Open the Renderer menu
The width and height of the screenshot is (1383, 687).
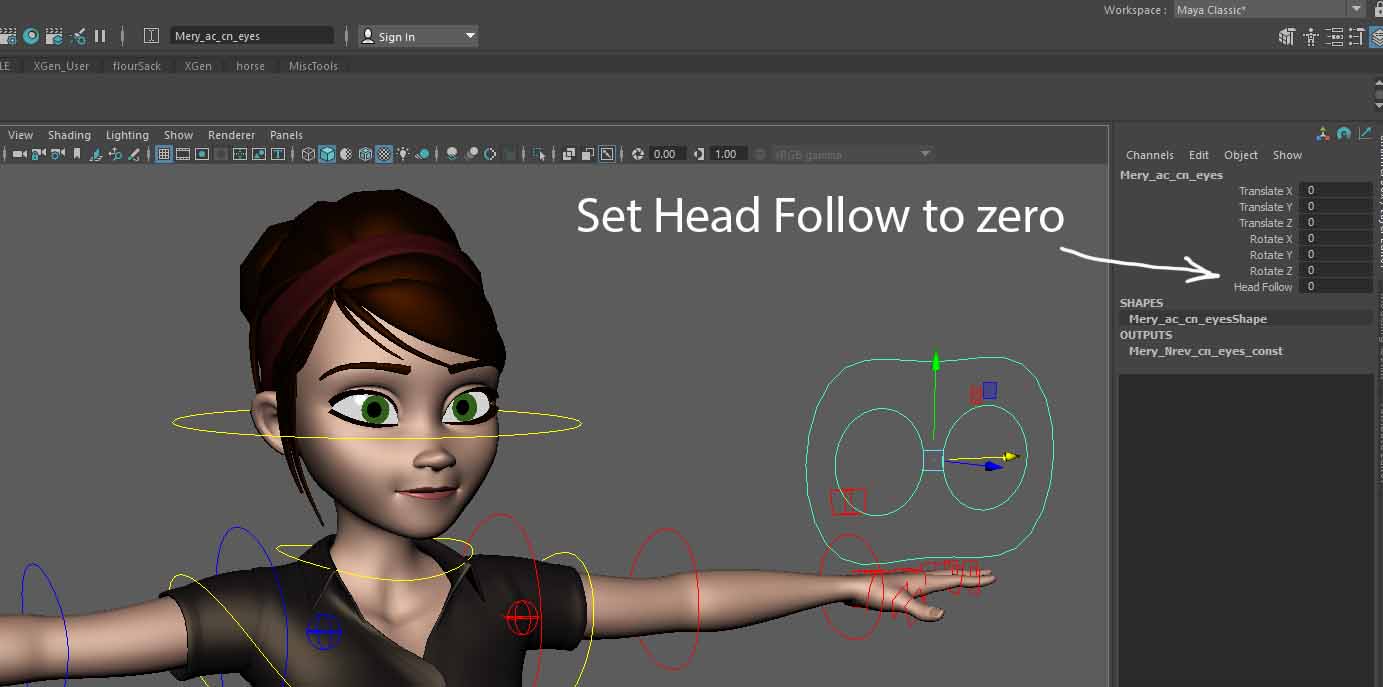231,134
